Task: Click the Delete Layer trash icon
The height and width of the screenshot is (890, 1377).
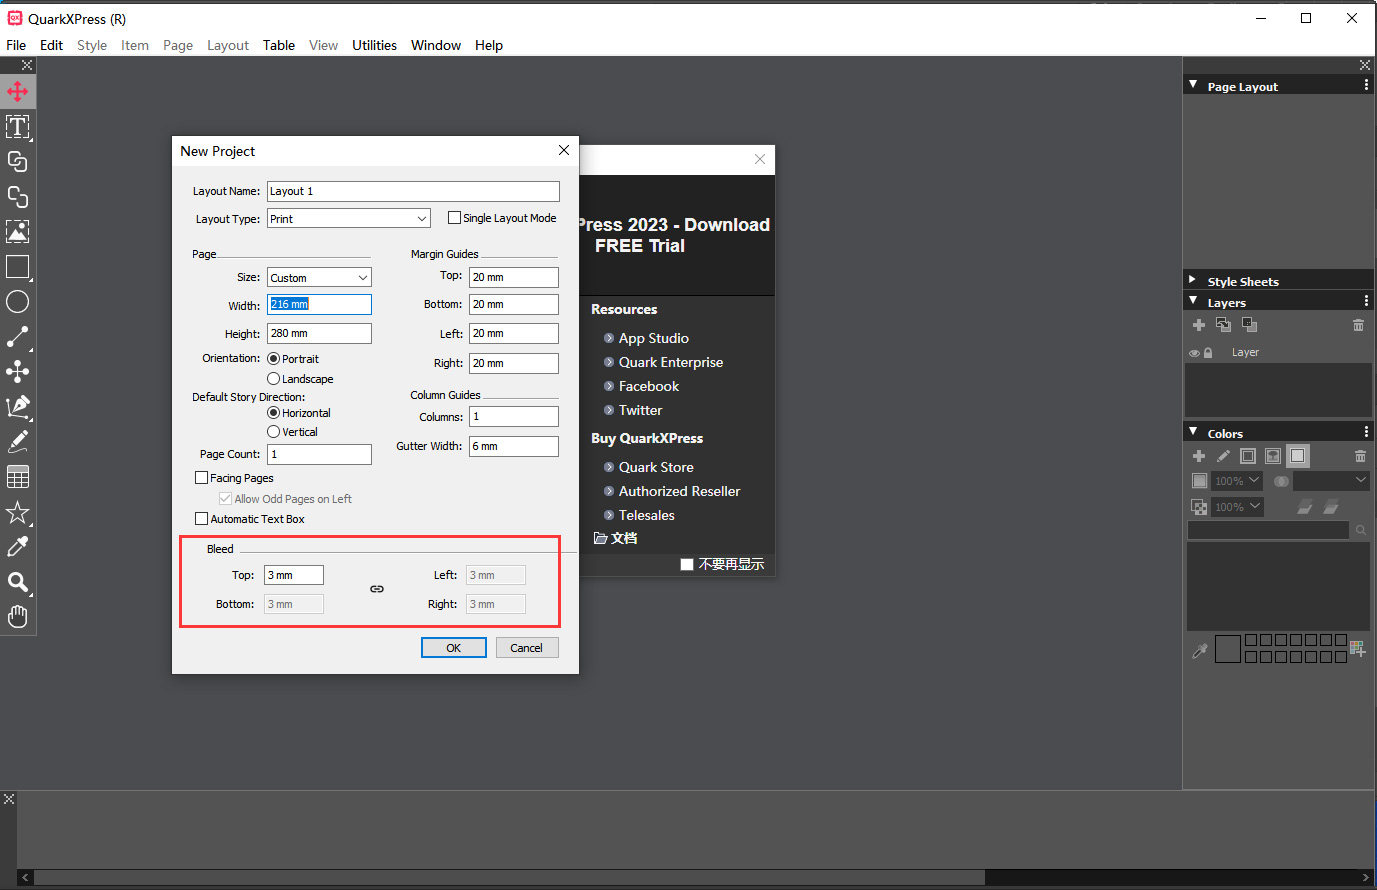Action: 1358,325
